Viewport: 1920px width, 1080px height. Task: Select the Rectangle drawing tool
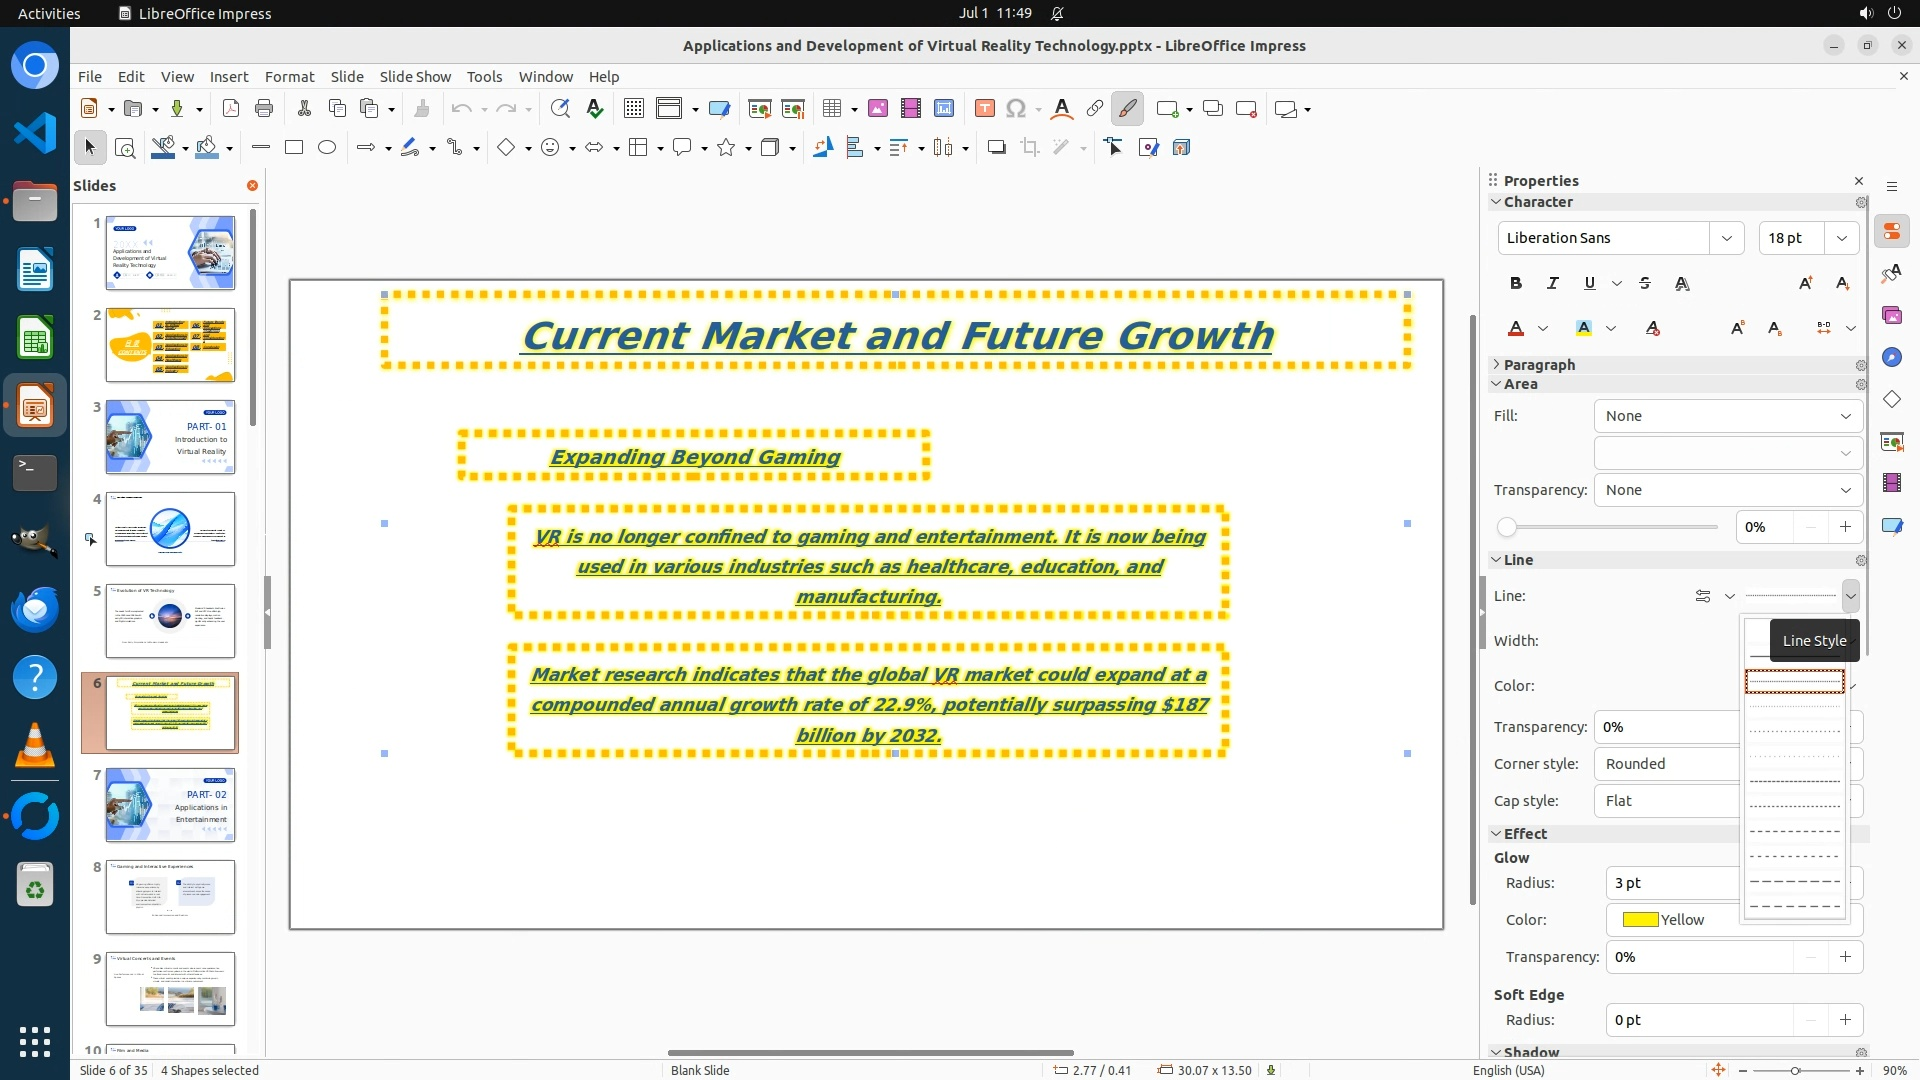(x=294, y=147)
